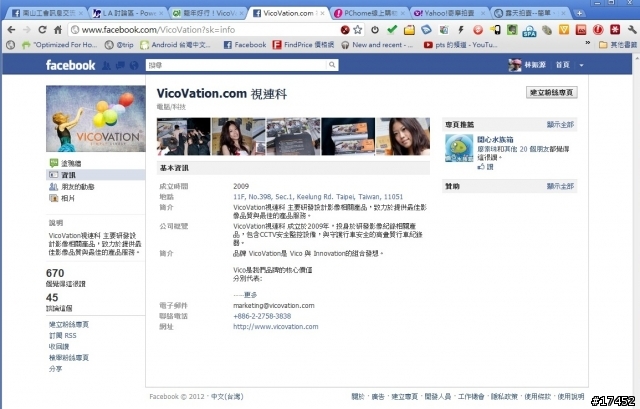This screenshot has height=409, width=640.
Task: Open the VicoVation balloon profile picture
Action: click(96, 118)
